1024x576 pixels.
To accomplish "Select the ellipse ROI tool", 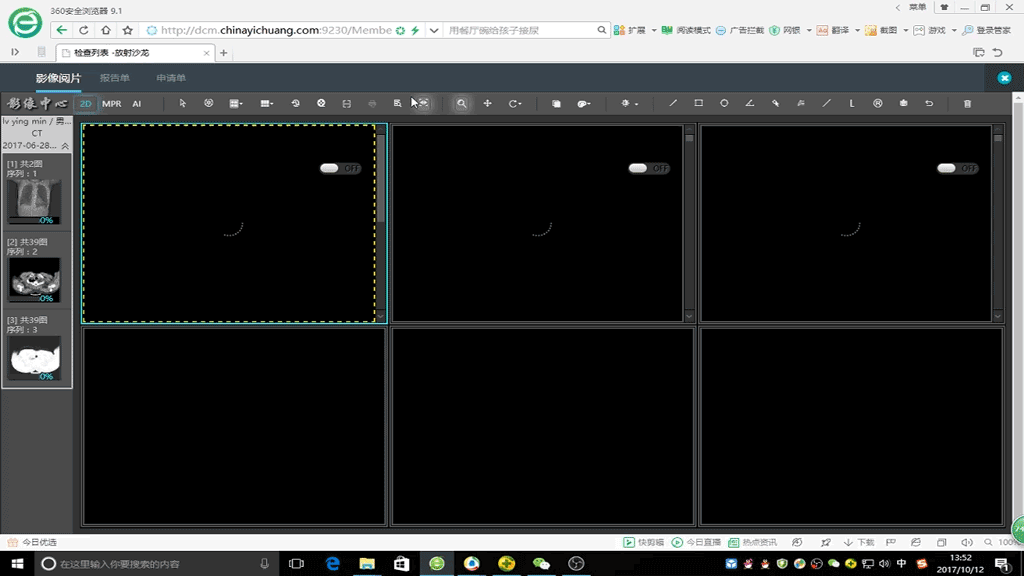I will [x=724, y=103].
